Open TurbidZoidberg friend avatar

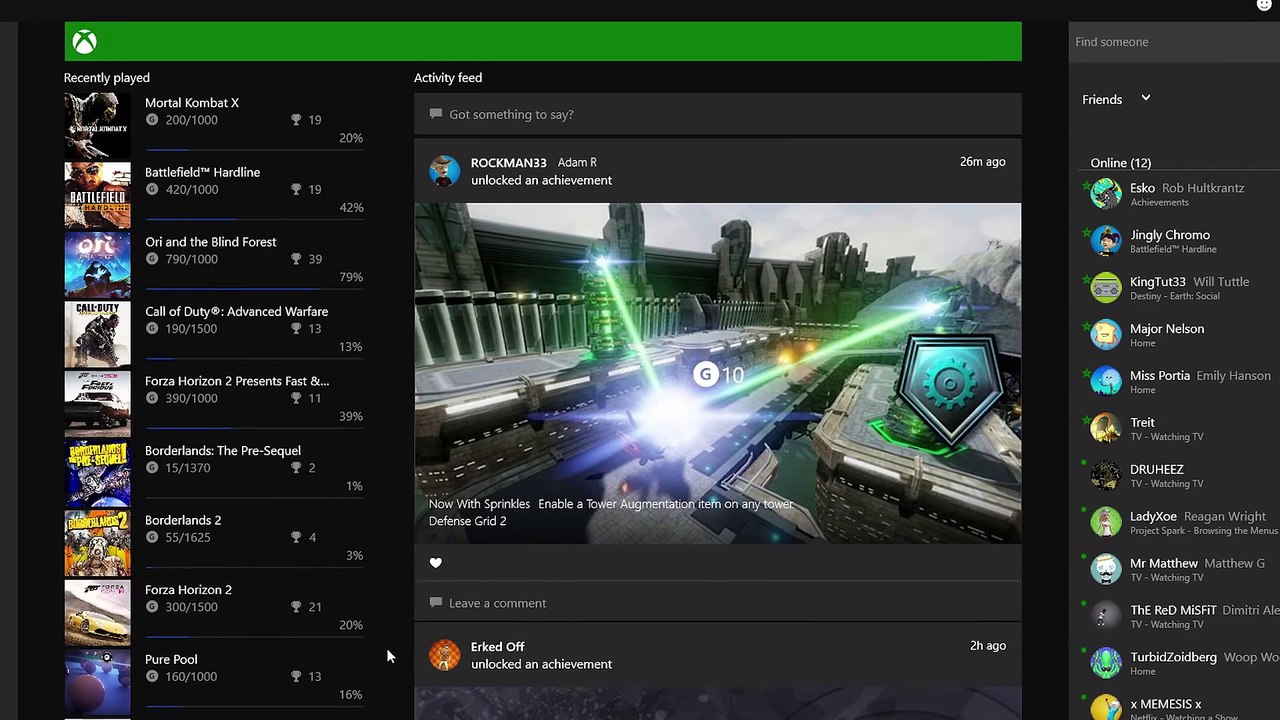tap(1106, 663)
